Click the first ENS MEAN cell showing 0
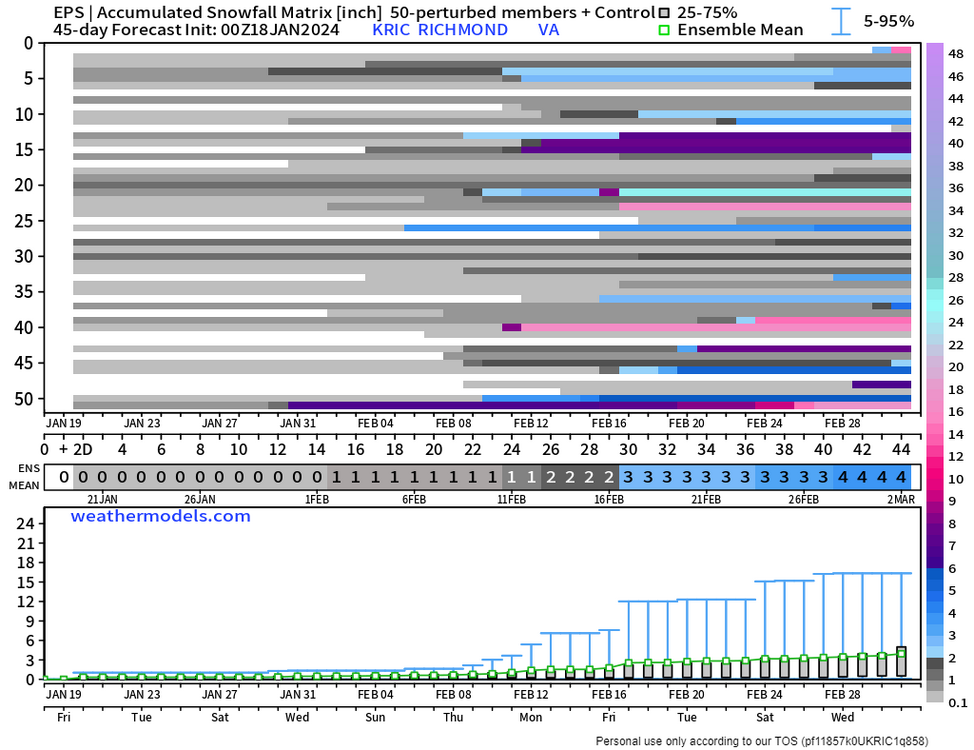 tap(63, 477)
